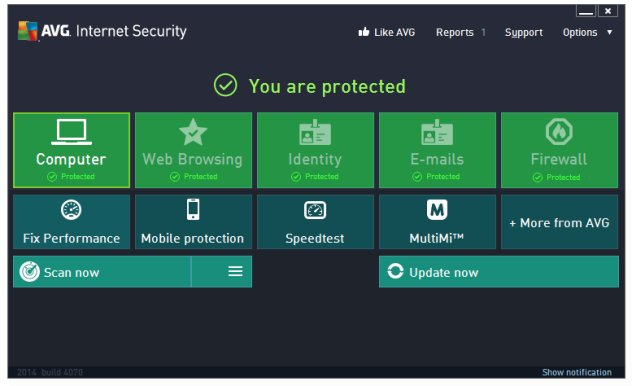Click the MultiMi label
632x386 pixels.
437,239
